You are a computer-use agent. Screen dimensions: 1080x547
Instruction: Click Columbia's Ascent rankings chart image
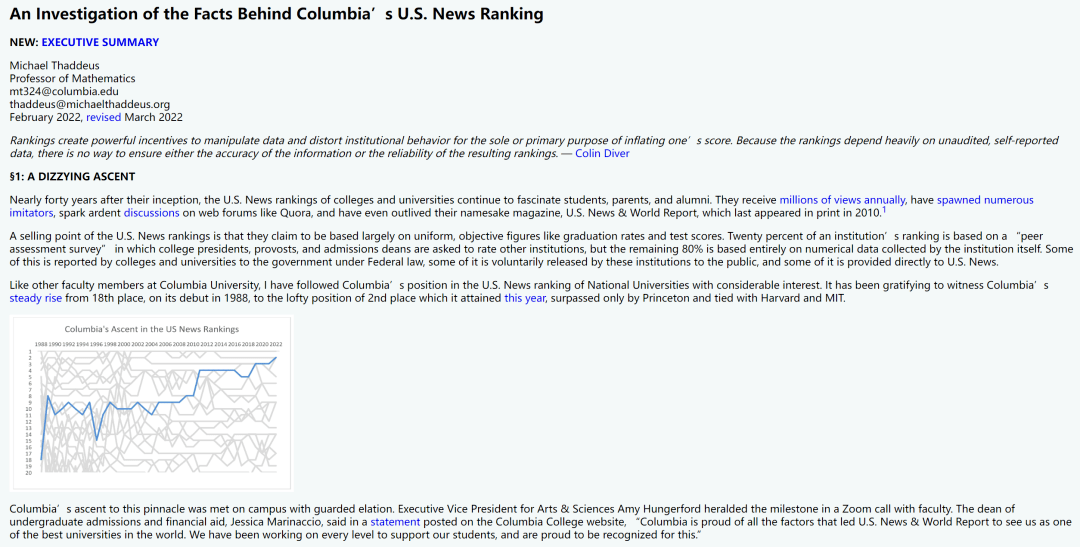click(152, 403)
